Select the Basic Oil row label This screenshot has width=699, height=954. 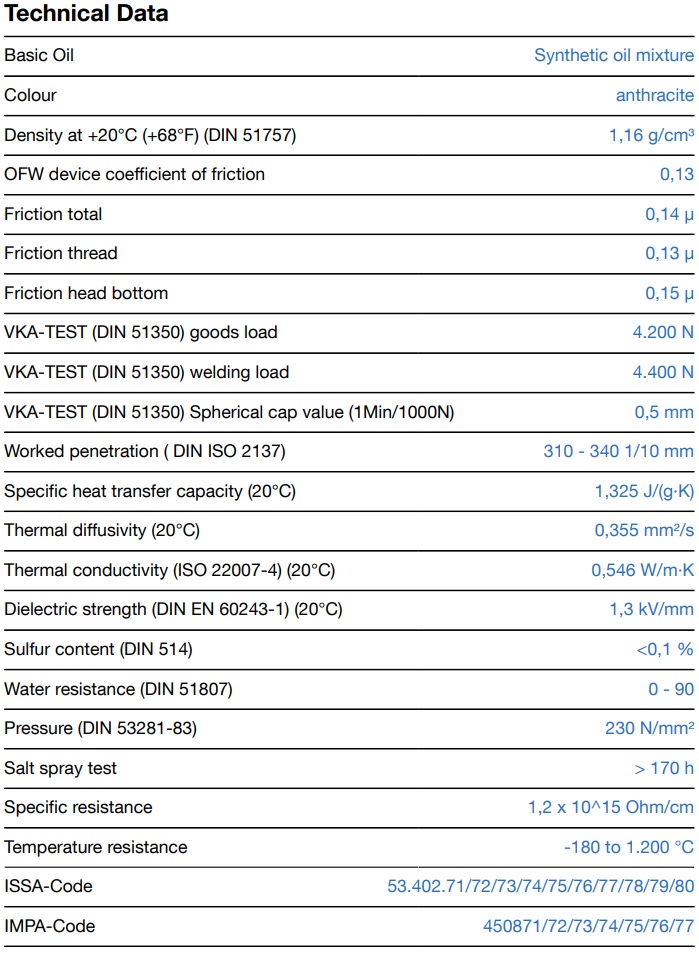tap(39, 56)
